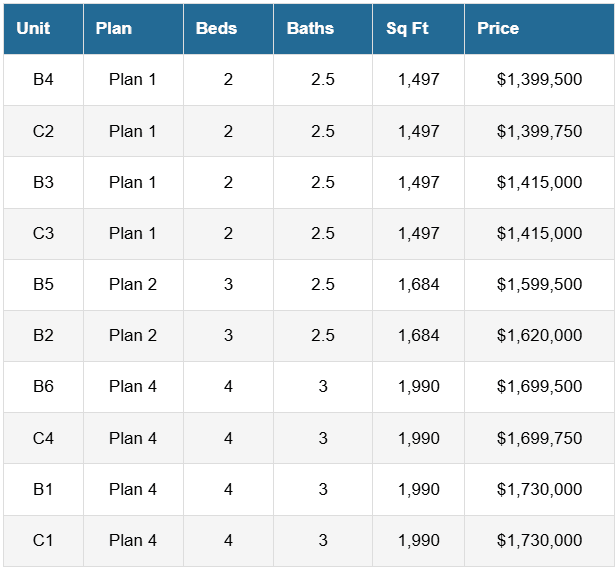
Task: Click the $1,399,750 price for unit C2
Action: [x=539, y=131]
